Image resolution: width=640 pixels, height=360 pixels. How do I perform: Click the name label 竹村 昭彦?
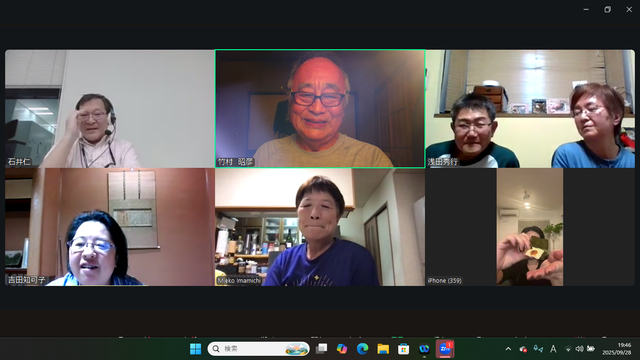click(x=235, y=162)
